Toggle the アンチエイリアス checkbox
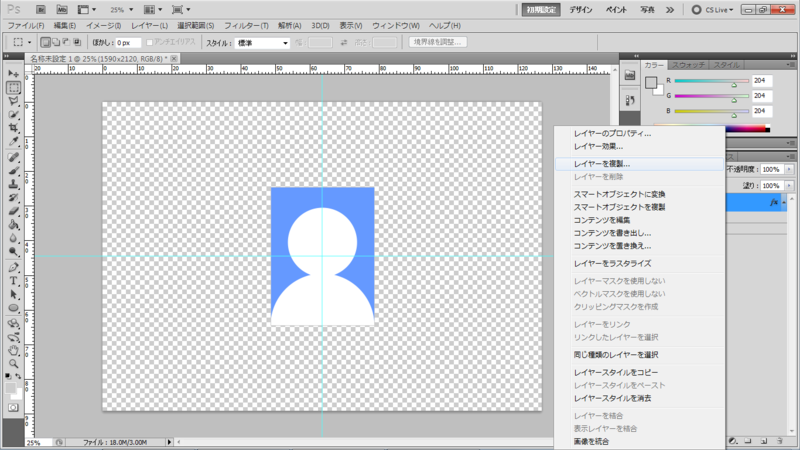Viewport: 800px width, 450px height. click(149, 42)
